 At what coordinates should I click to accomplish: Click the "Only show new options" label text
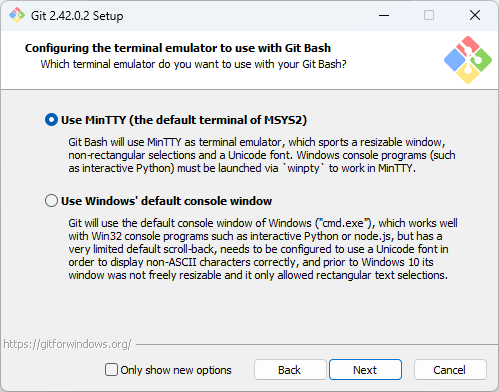point(176,370)
